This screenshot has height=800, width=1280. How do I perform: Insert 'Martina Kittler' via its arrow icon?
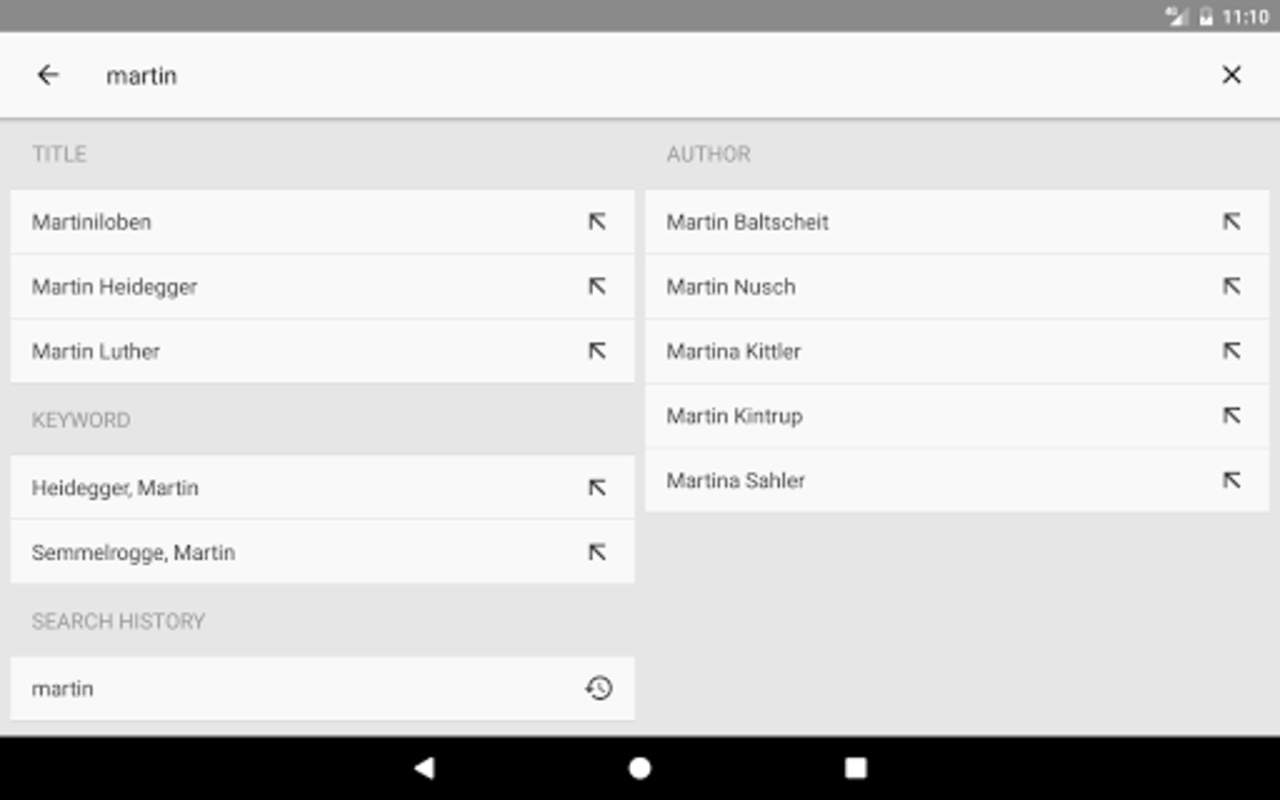[1232, 351]
